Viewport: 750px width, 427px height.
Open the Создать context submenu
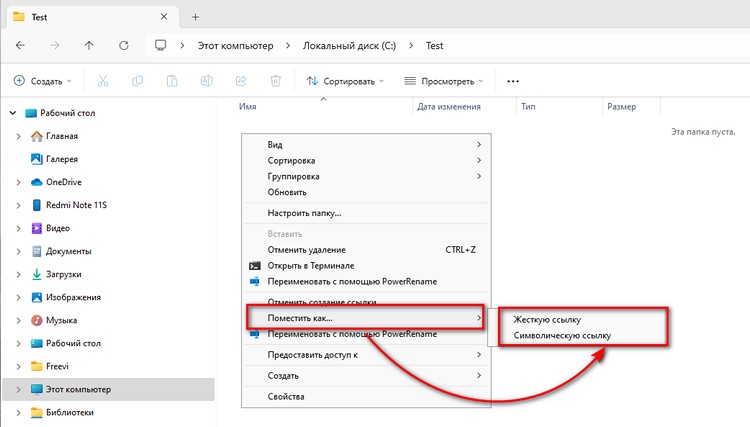[x=366, y=376]
